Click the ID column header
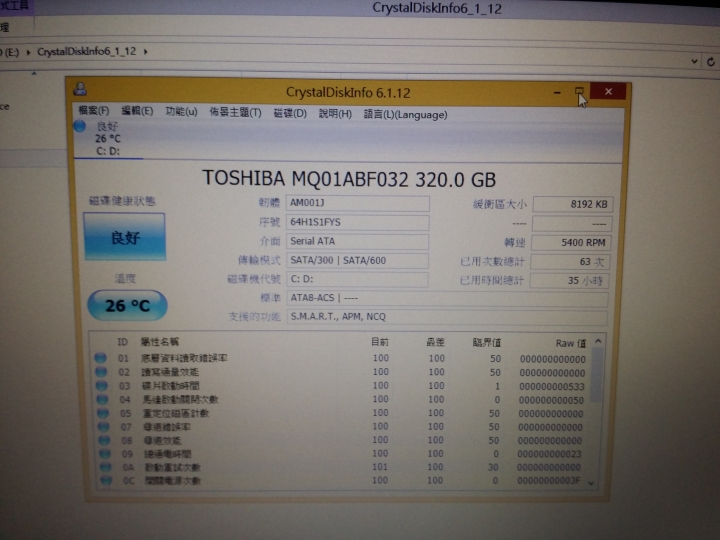The width and height of the screenshot is (720, 540). 123,342
